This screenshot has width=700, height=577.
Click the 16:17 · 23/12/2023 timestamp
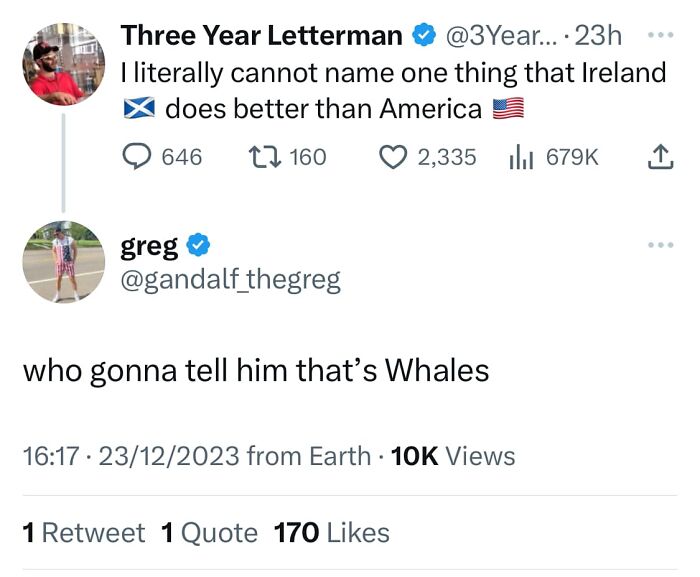tap(131, 456)
